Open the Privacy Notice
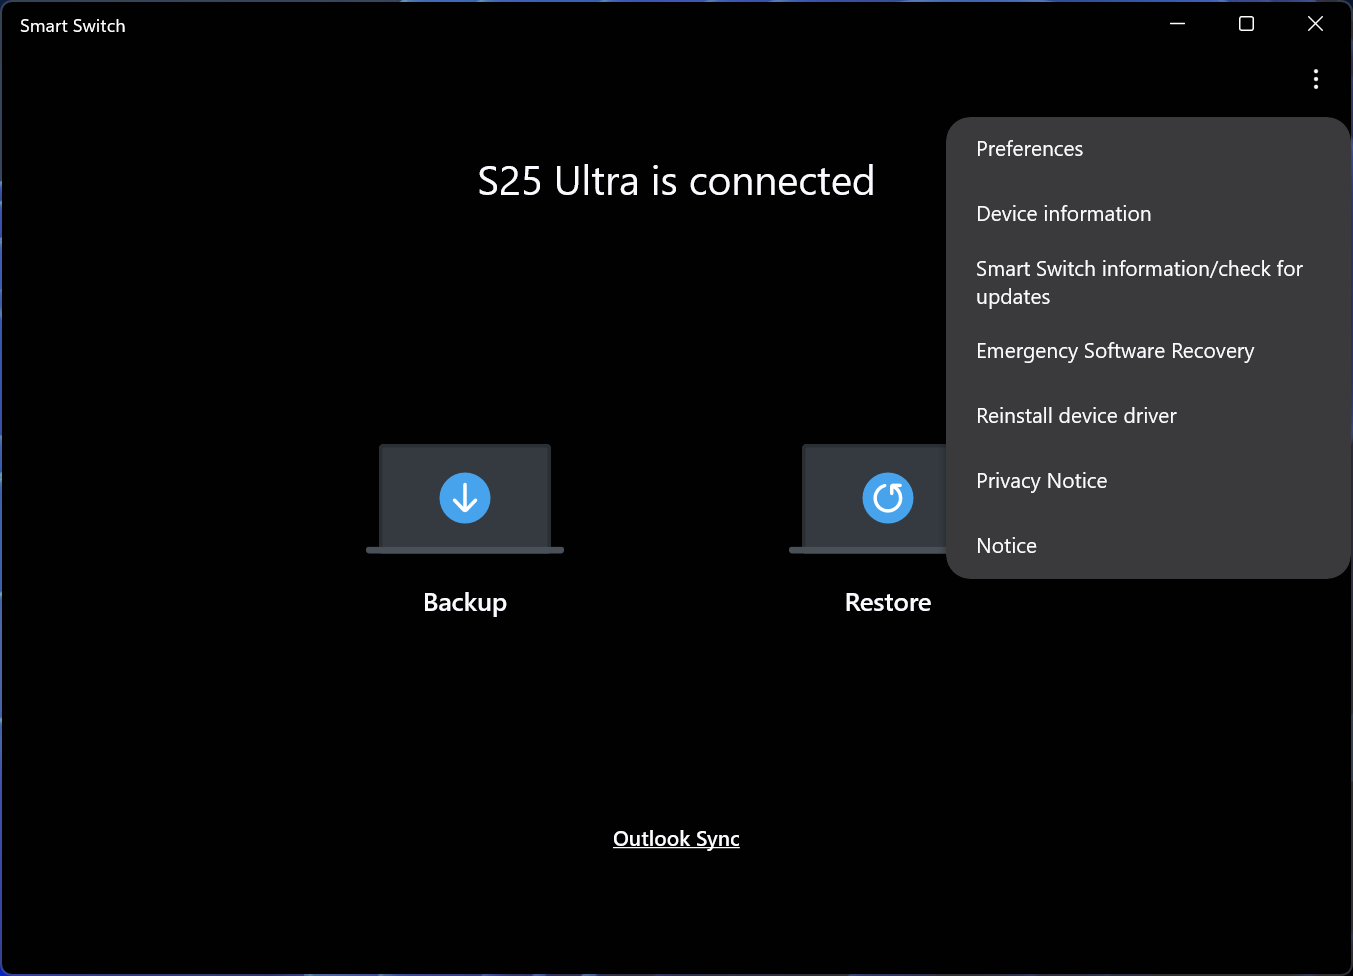1353x976 pixels. 1041,480
